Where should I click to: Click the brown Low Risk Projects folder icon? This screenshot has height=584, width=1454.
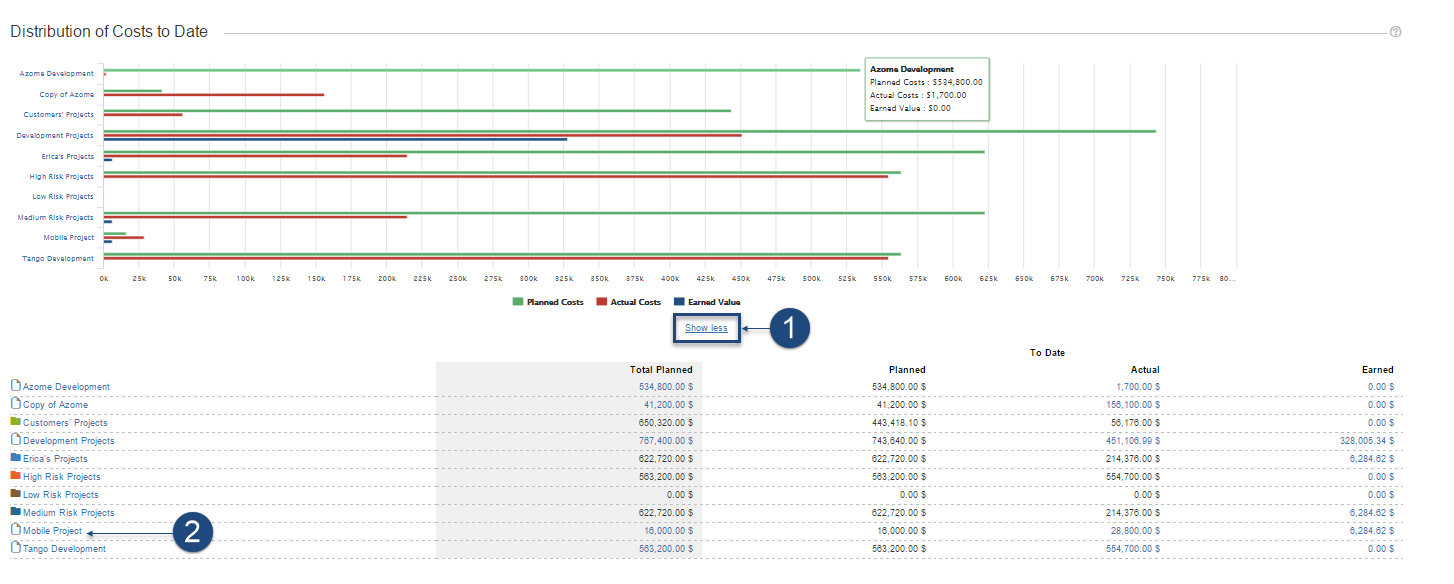15,494
